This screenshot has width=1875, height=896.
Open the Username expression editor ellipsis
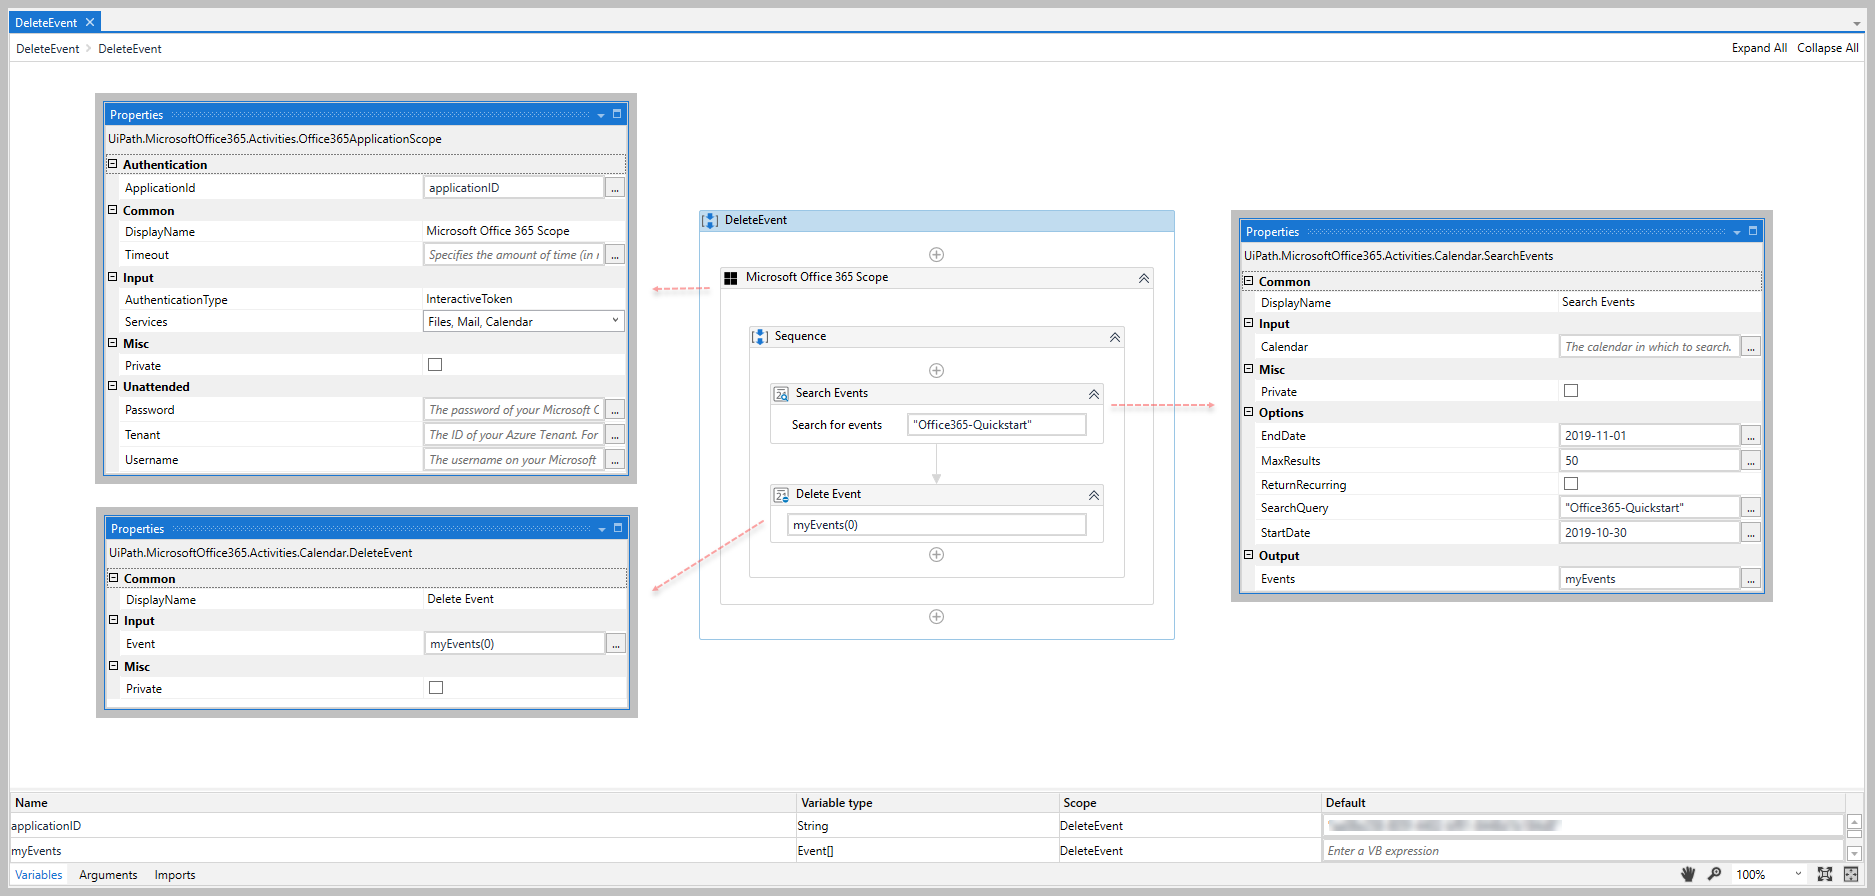616,460
